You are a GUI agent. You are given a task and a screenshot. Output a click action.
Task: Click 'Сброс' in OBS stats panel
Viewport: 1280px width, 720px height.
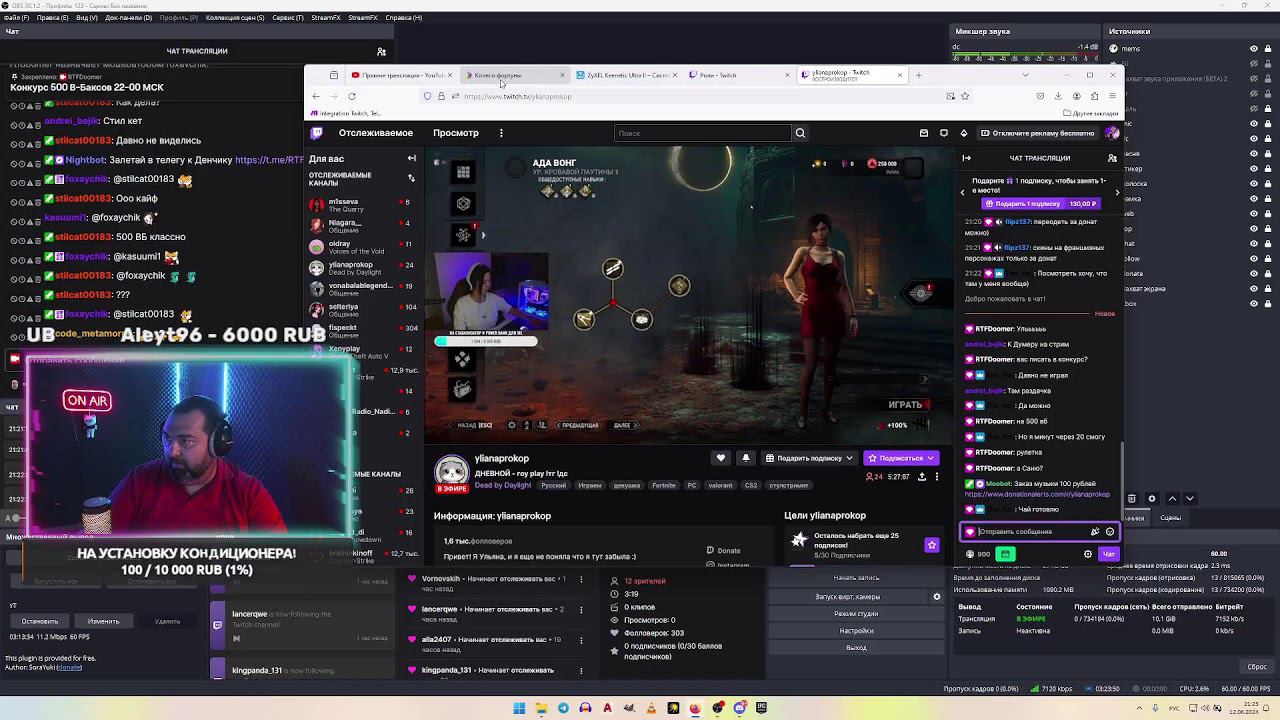[x=1257, y=667]
